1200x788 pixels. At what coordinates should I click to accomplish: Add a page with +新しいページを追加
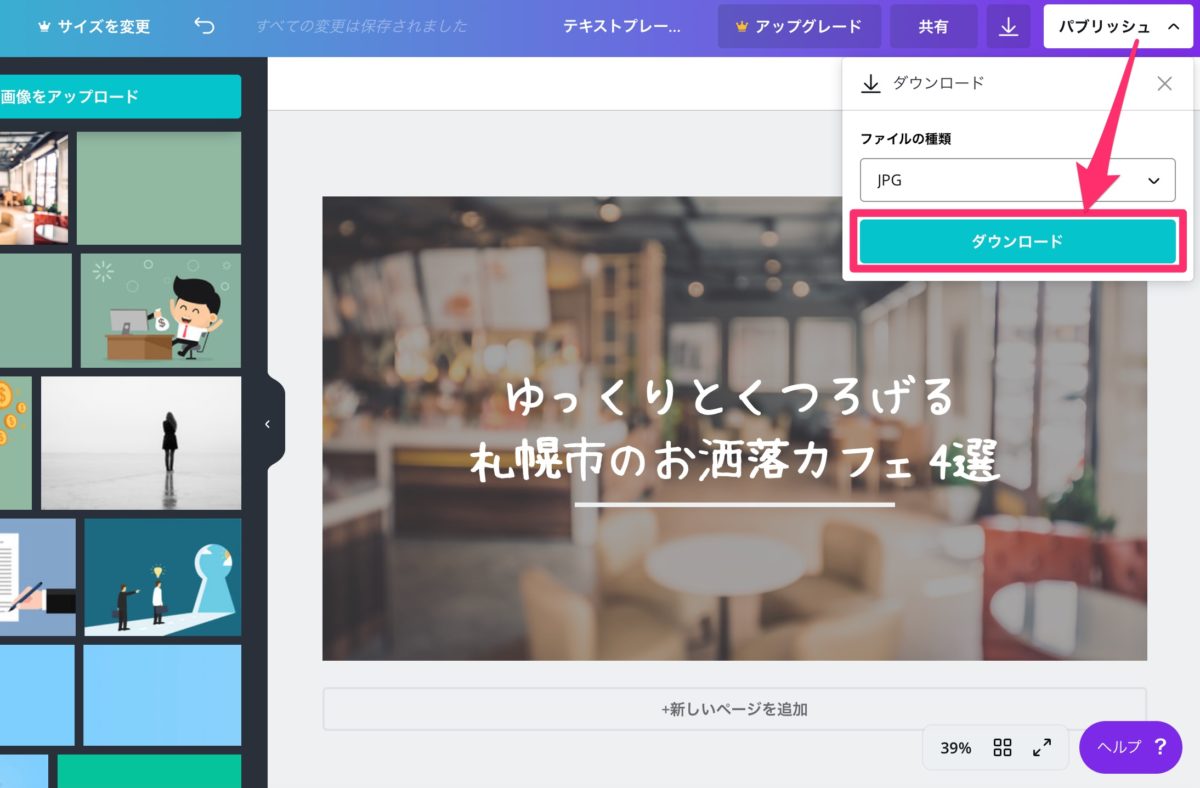(734, 709)
